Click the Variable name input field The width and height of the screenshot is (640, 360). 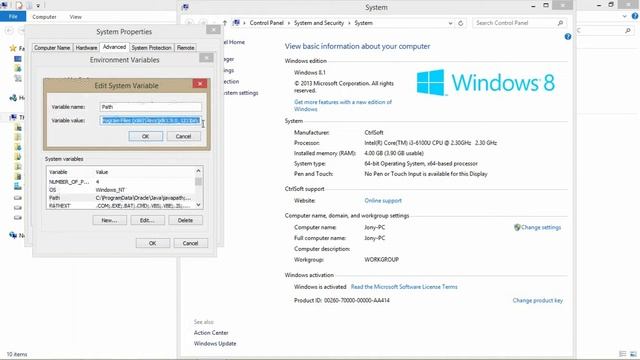150,107
